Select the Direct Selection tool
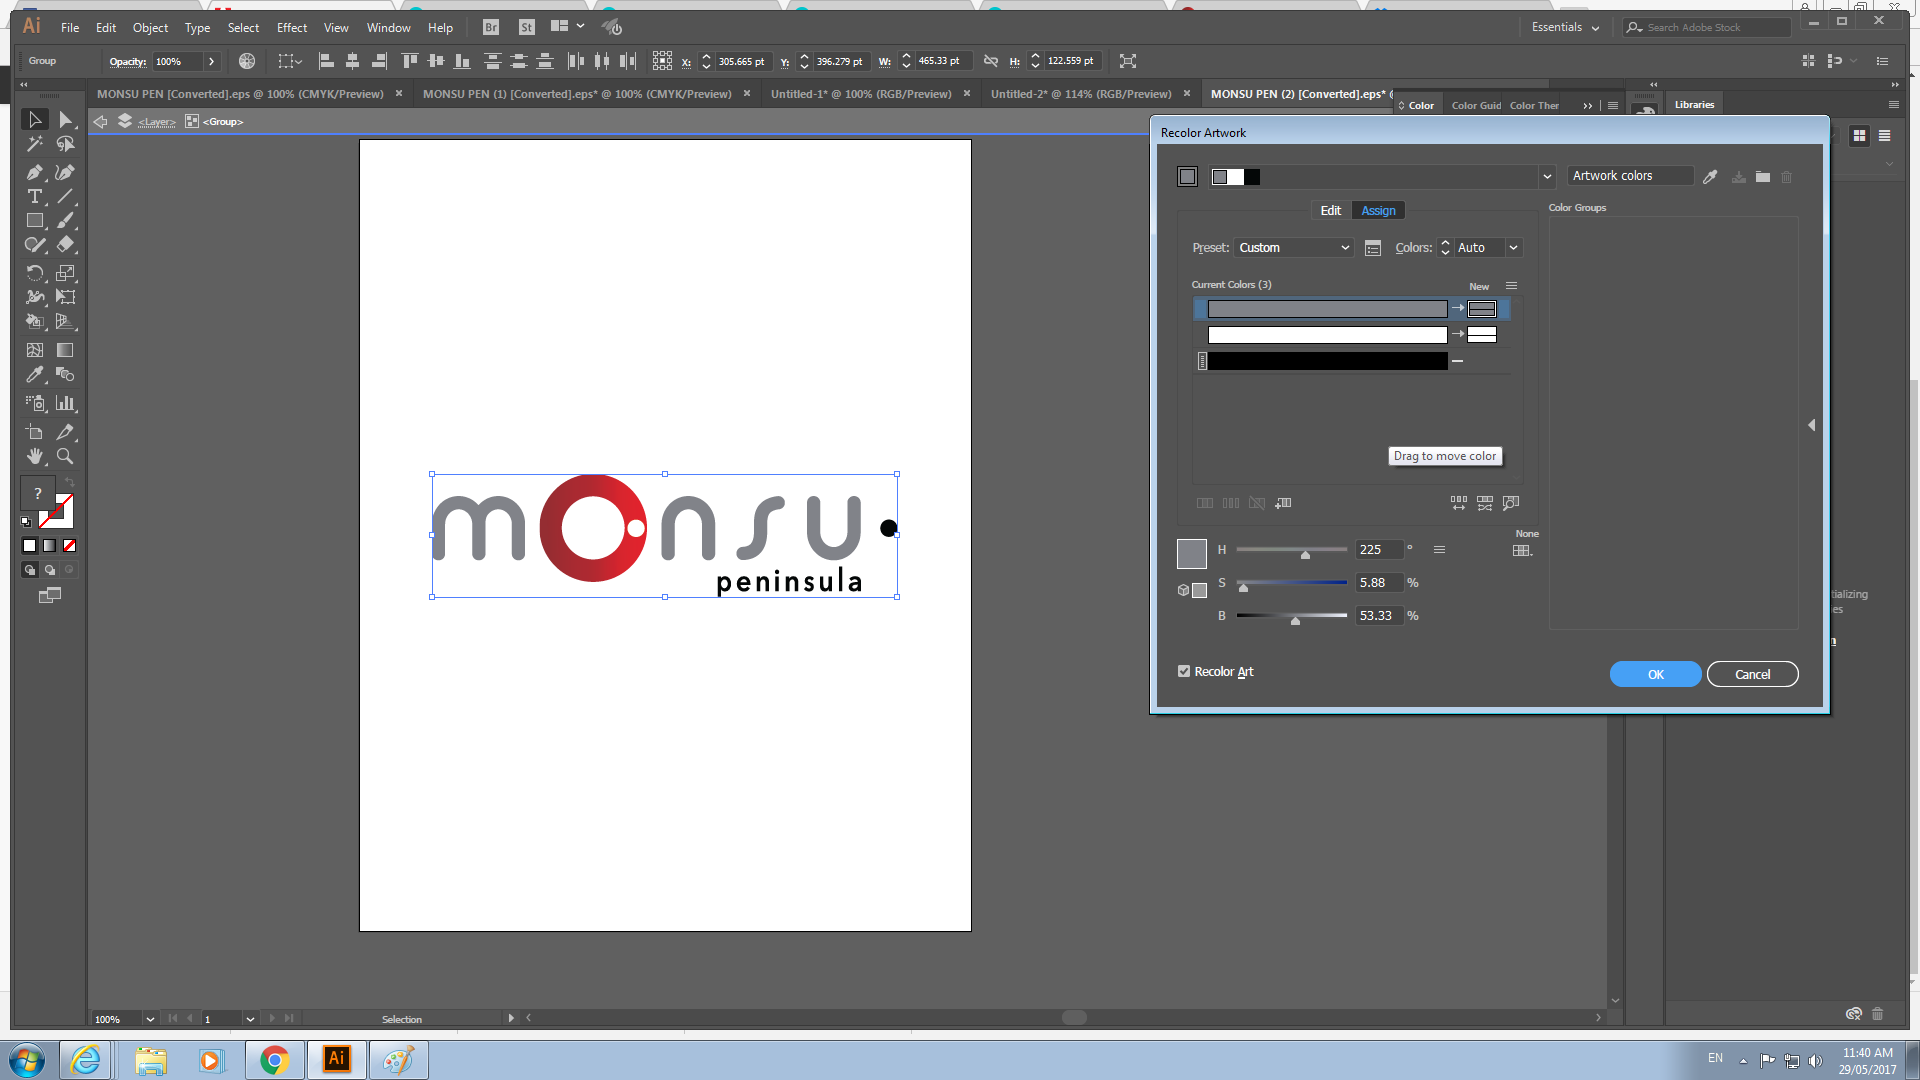This screenshot has width=1920, height=1080. tap(66, 120)
